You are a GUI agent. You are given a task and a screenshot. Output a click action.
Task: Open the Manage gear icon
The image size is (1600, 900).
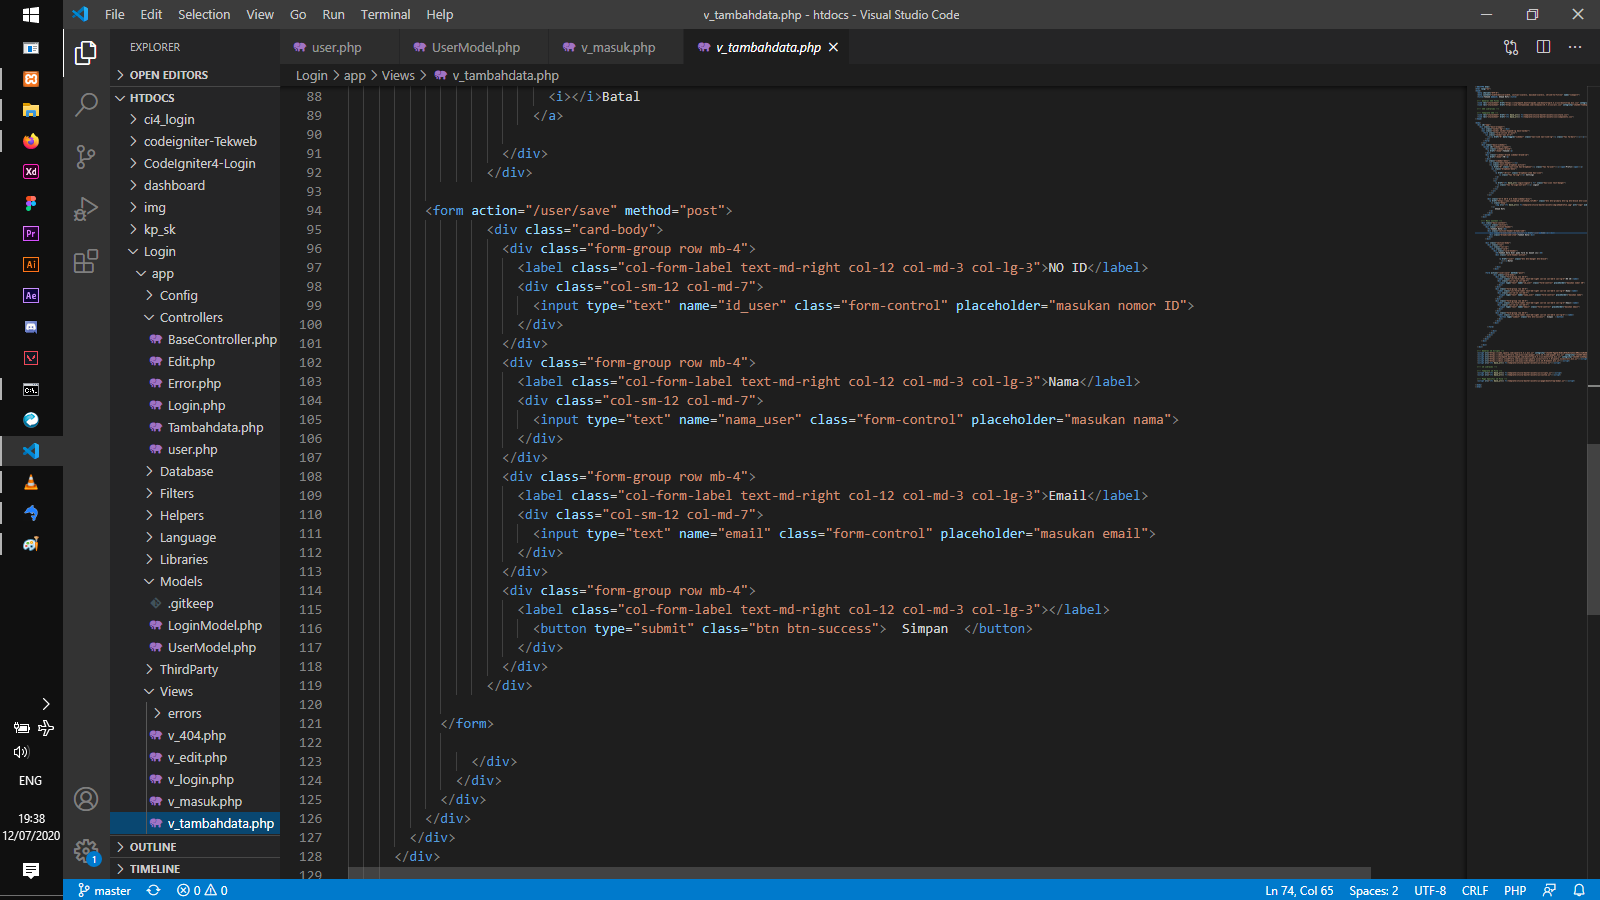pos(86,851)
